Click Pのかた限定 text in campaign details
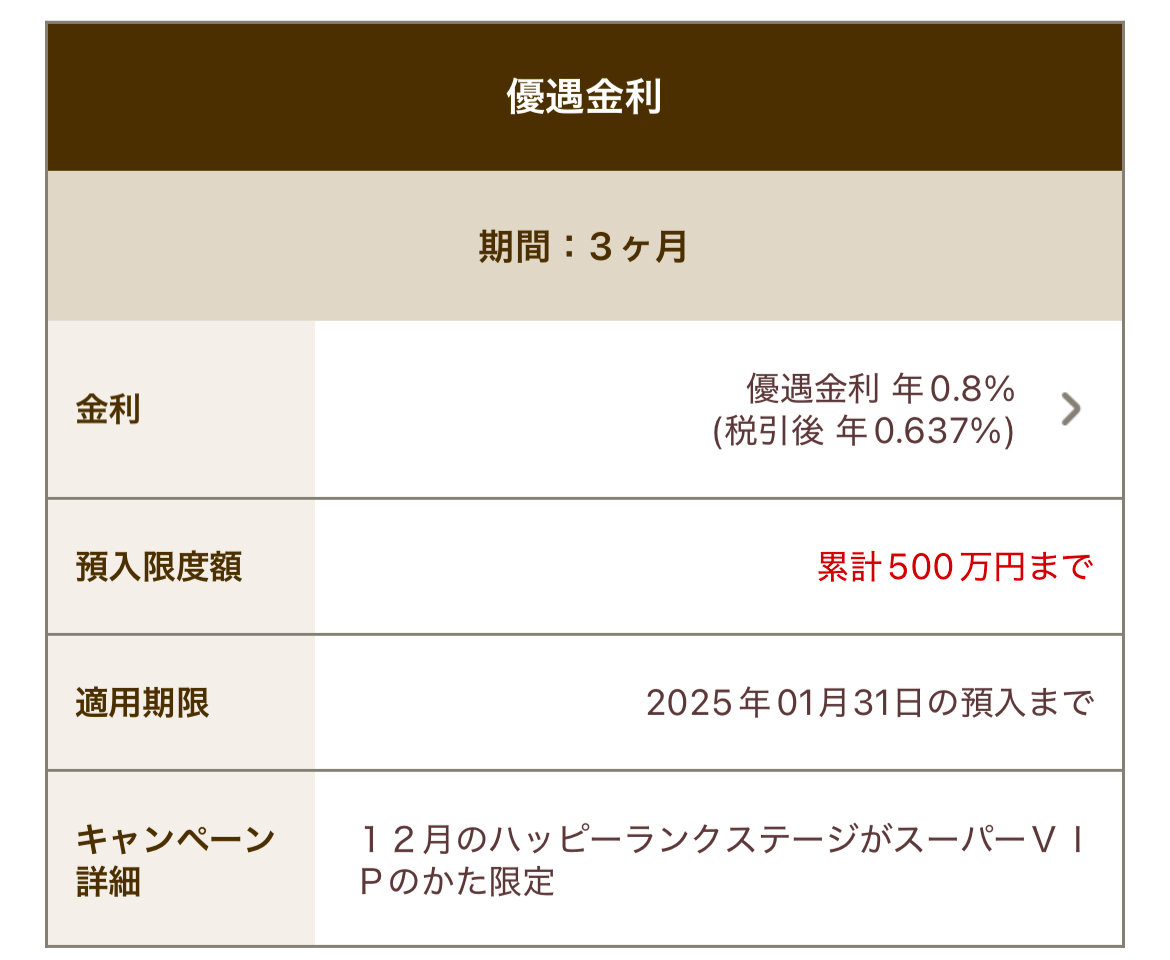Screen dimensions: 1170x960 [x=457, y=882]
